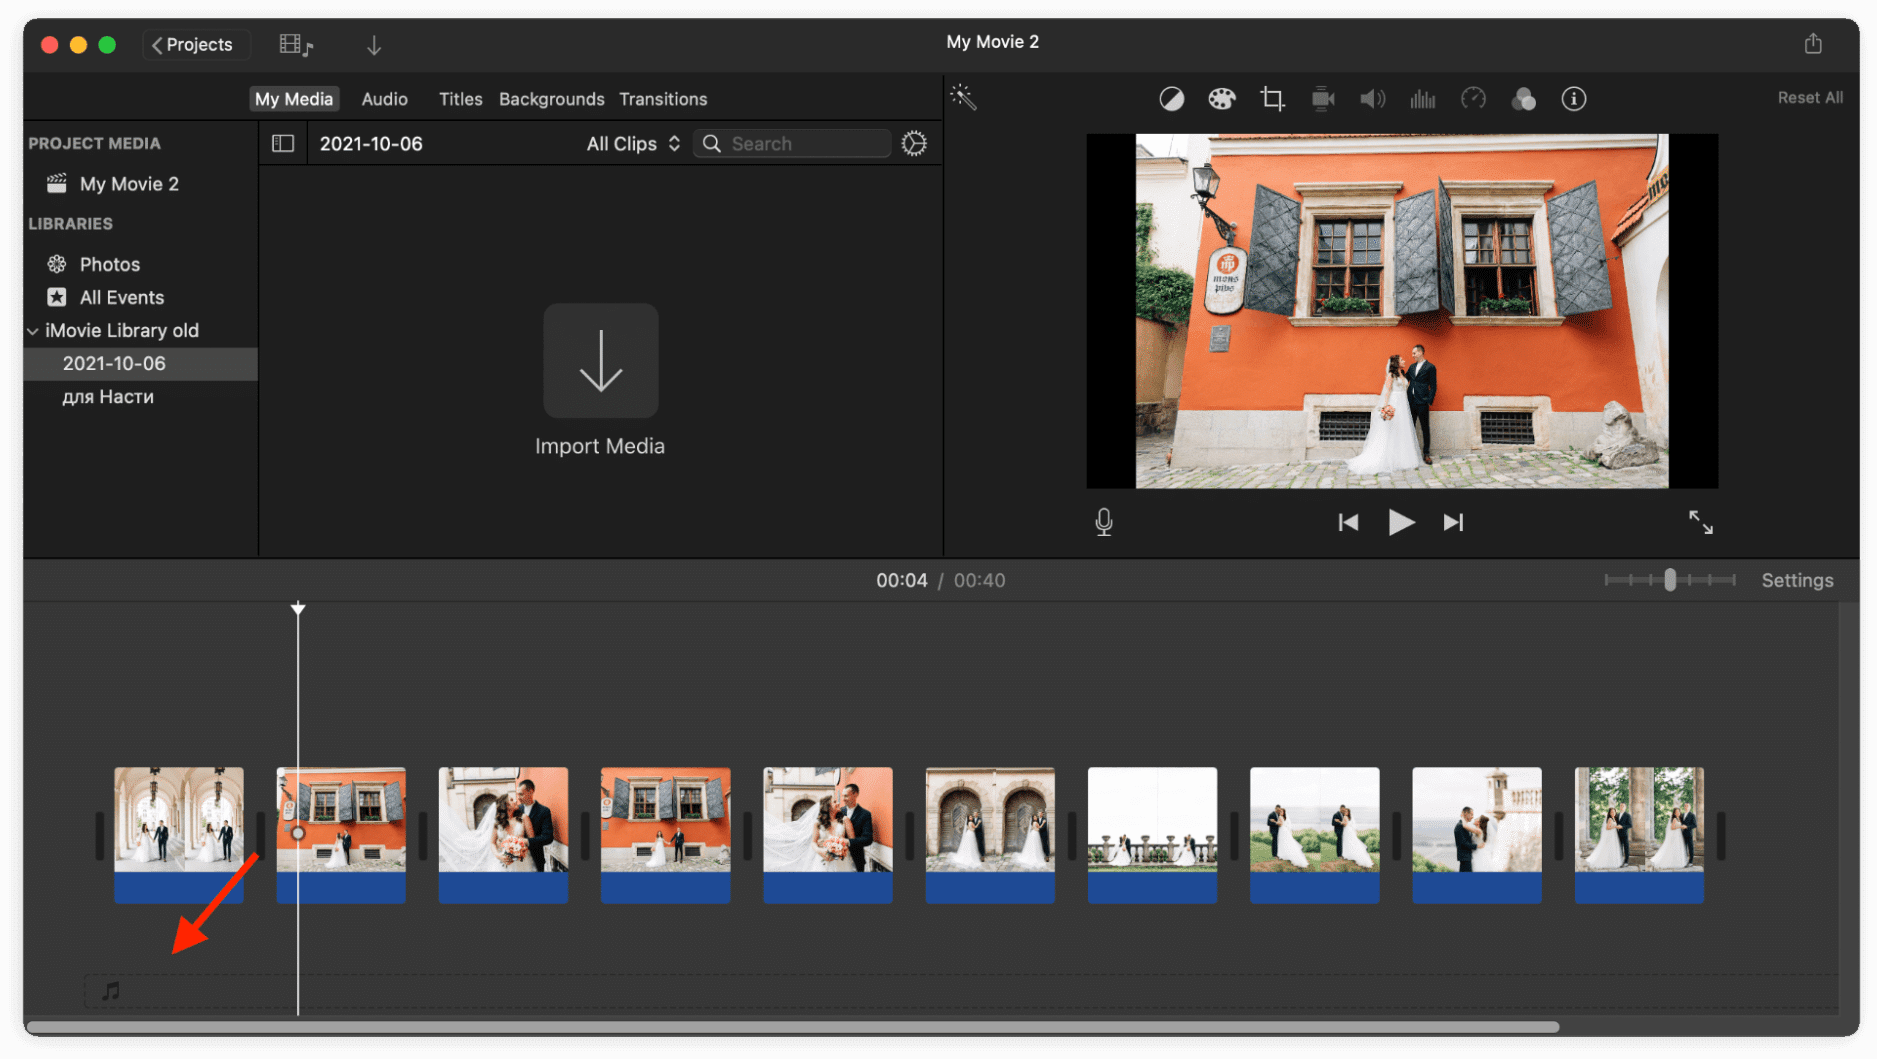The image size is (1877, 1059).
Task: Adjust the timeline zoom slider
Action: tap(1669, 580)
